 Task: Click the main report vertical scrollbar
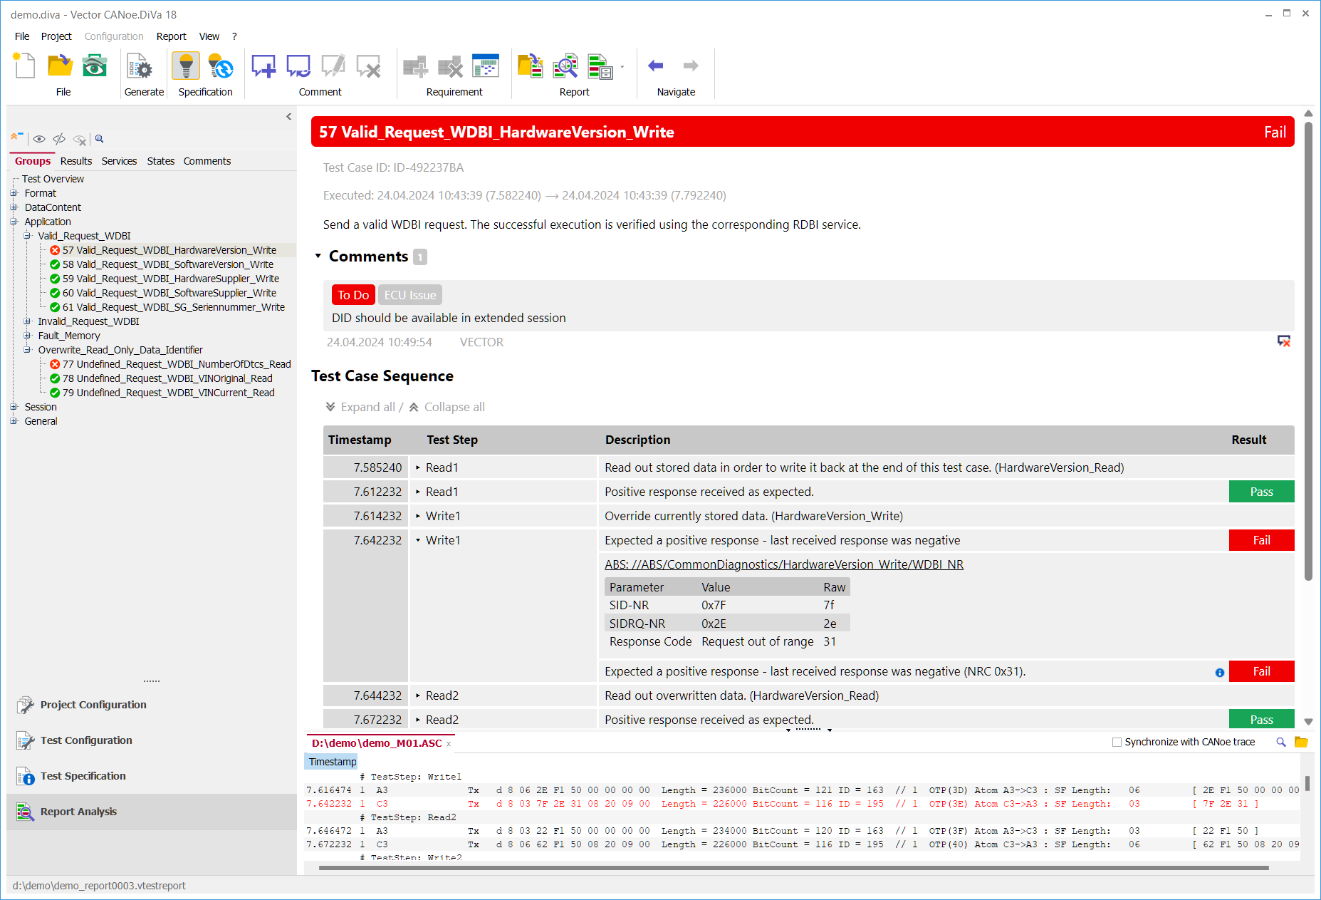coord(1308,350)
